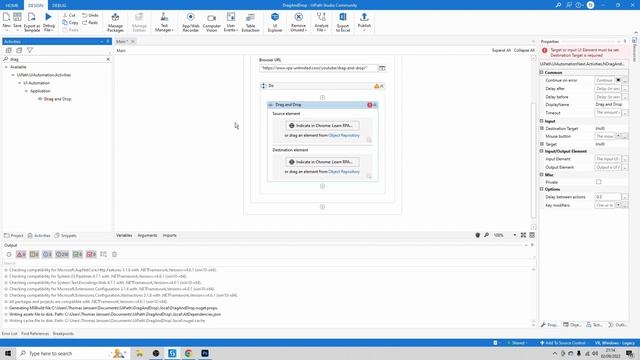Click Collapse All in designer

524,50
